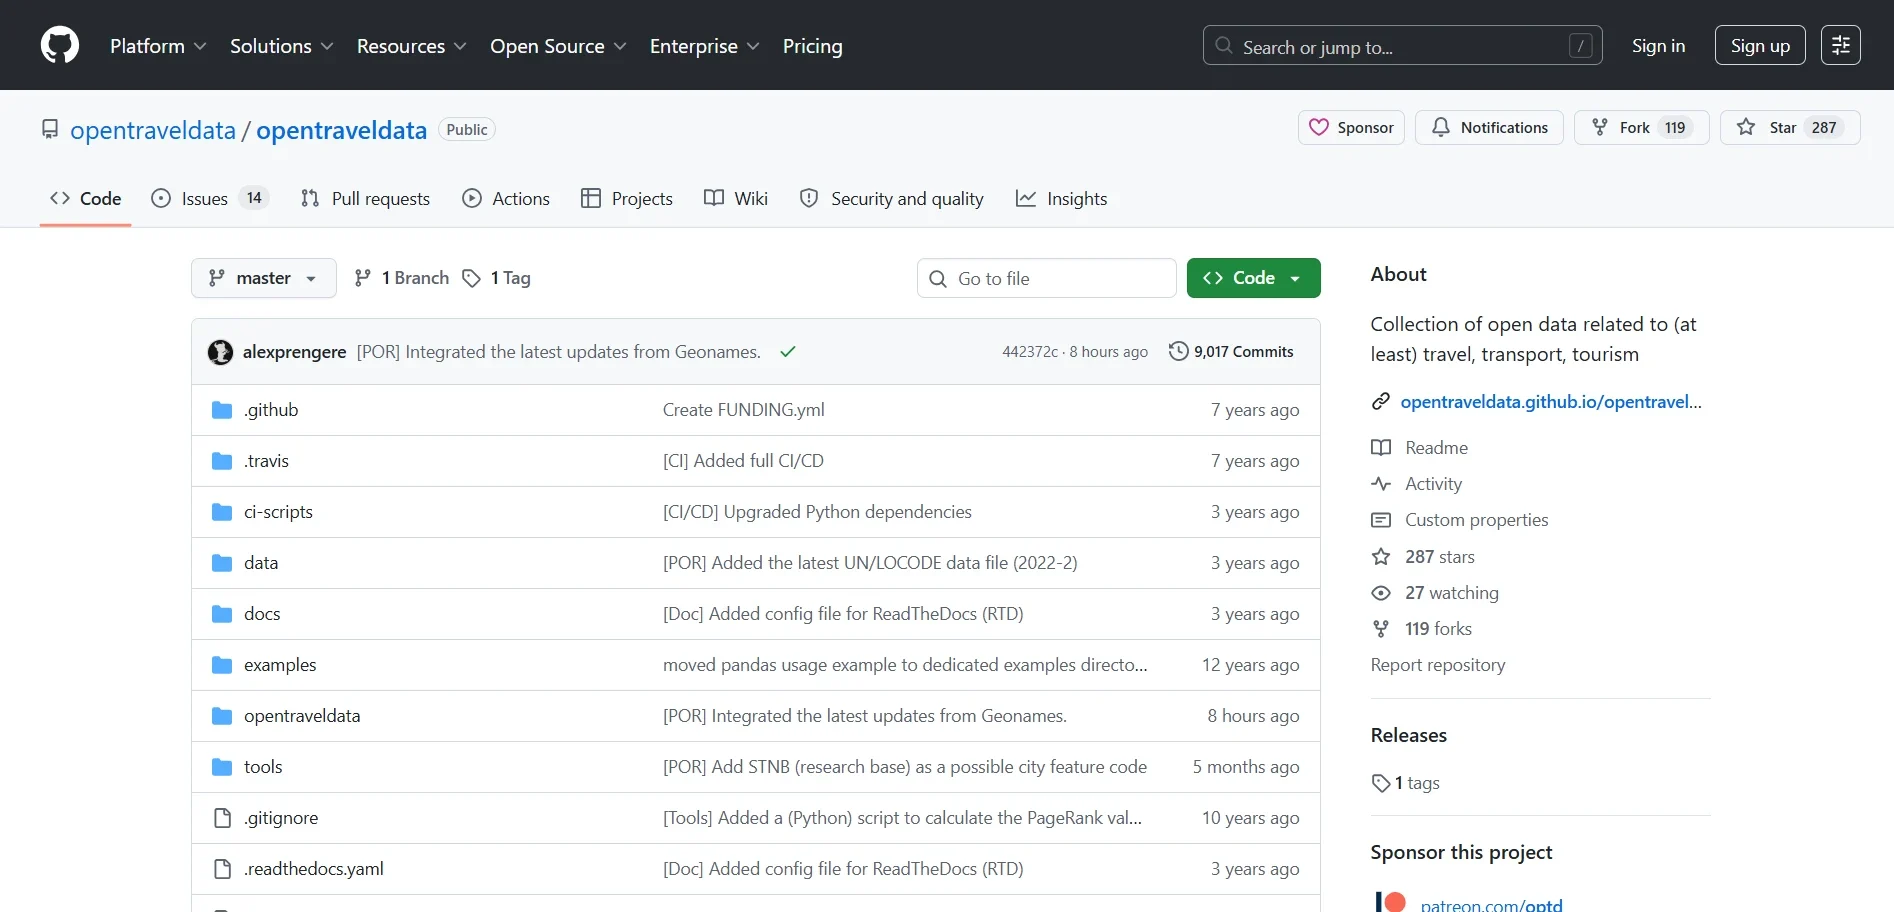
Task: Open the .github folder
Action: tap(271, 410)
